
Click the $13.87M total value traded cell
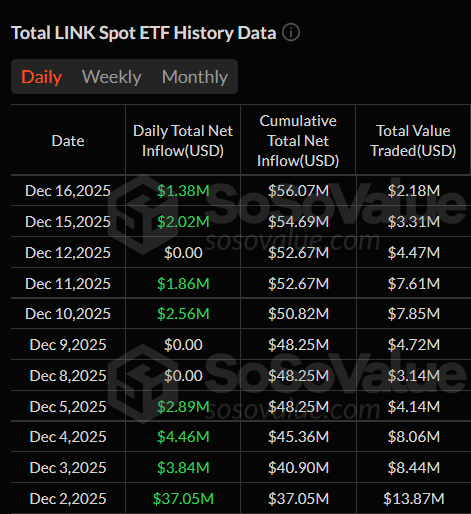tap(414, 499)
